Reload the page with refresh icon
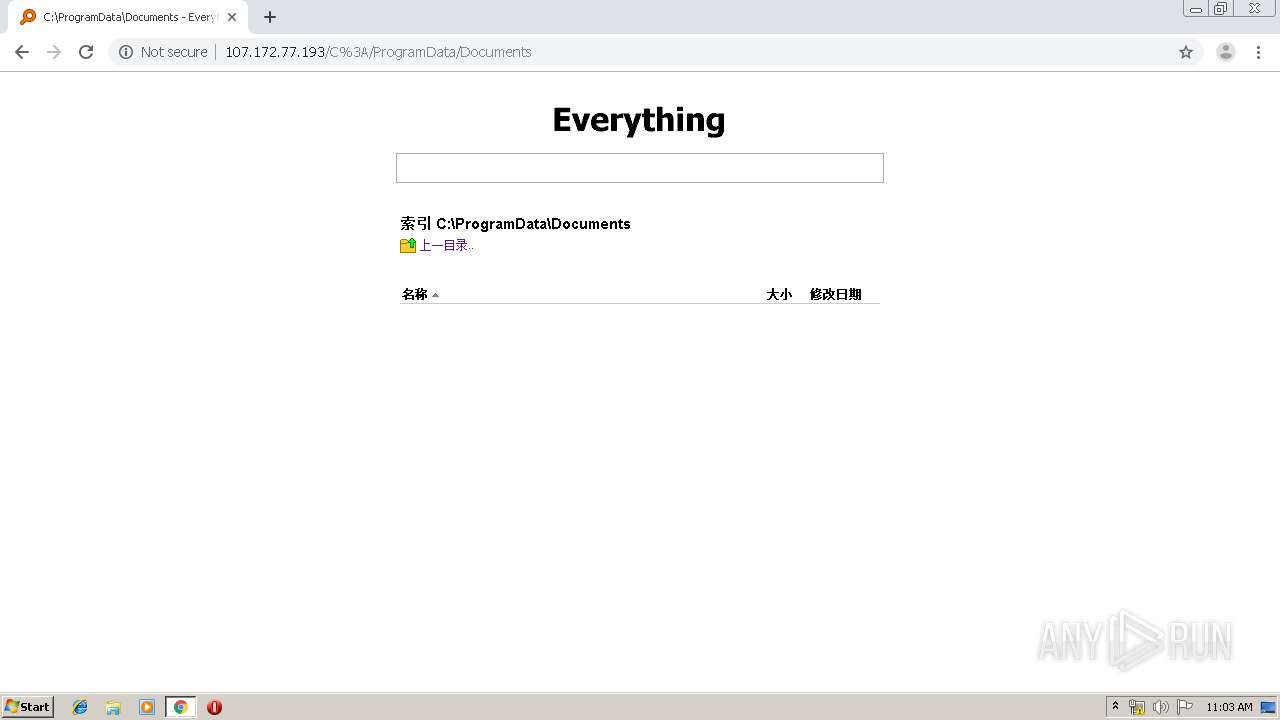Screen dimensions: 1280x720 pos(86,52)
